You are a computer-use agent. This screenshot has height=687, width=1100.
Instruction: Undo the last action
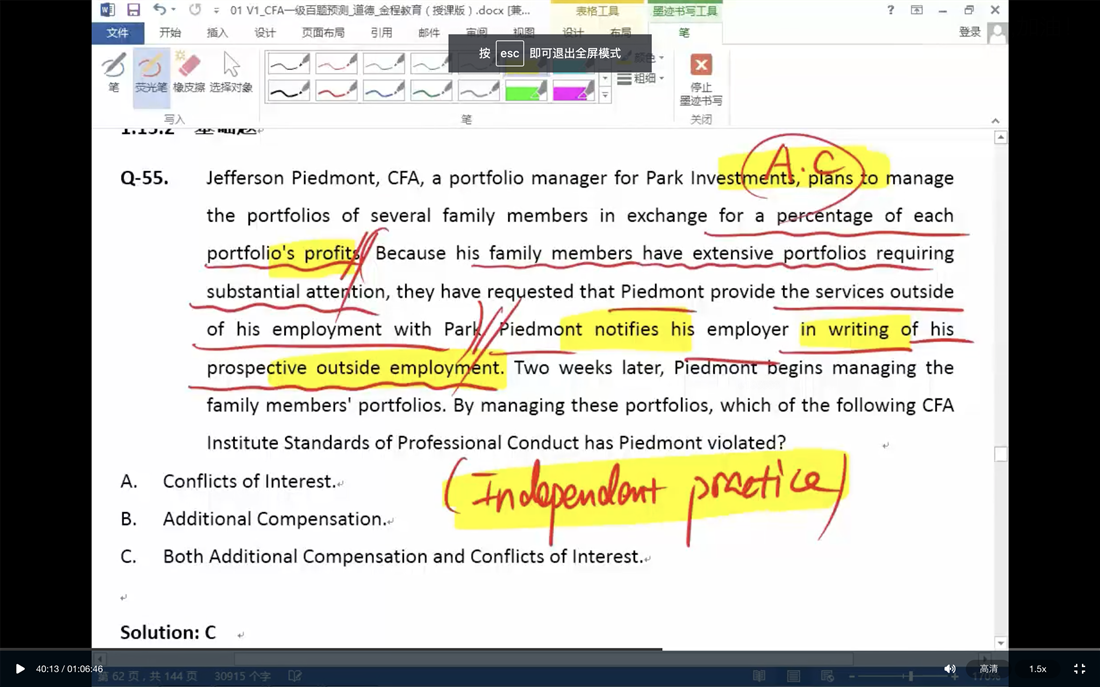tap(159, 10)
